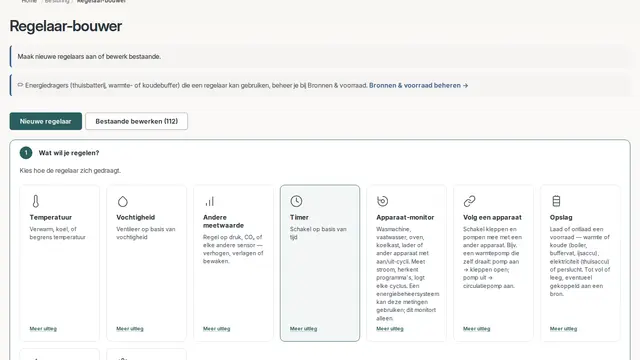This screenshot has height=360, width=640.
Task: Click the chain link icon on Volg een apparaat
Action: 469,201
